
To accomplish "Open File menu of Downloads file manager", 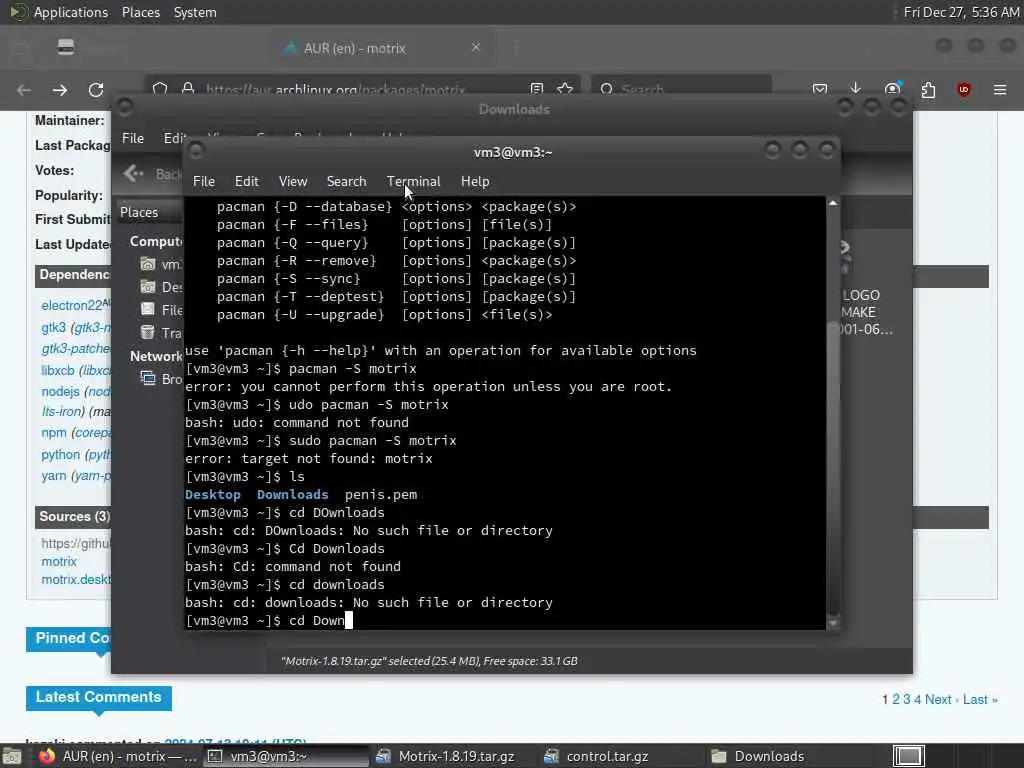I will 133,138.
